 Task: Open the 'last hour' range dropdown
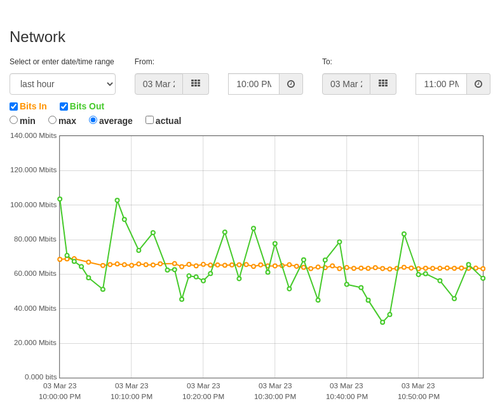tap(63, 84)
